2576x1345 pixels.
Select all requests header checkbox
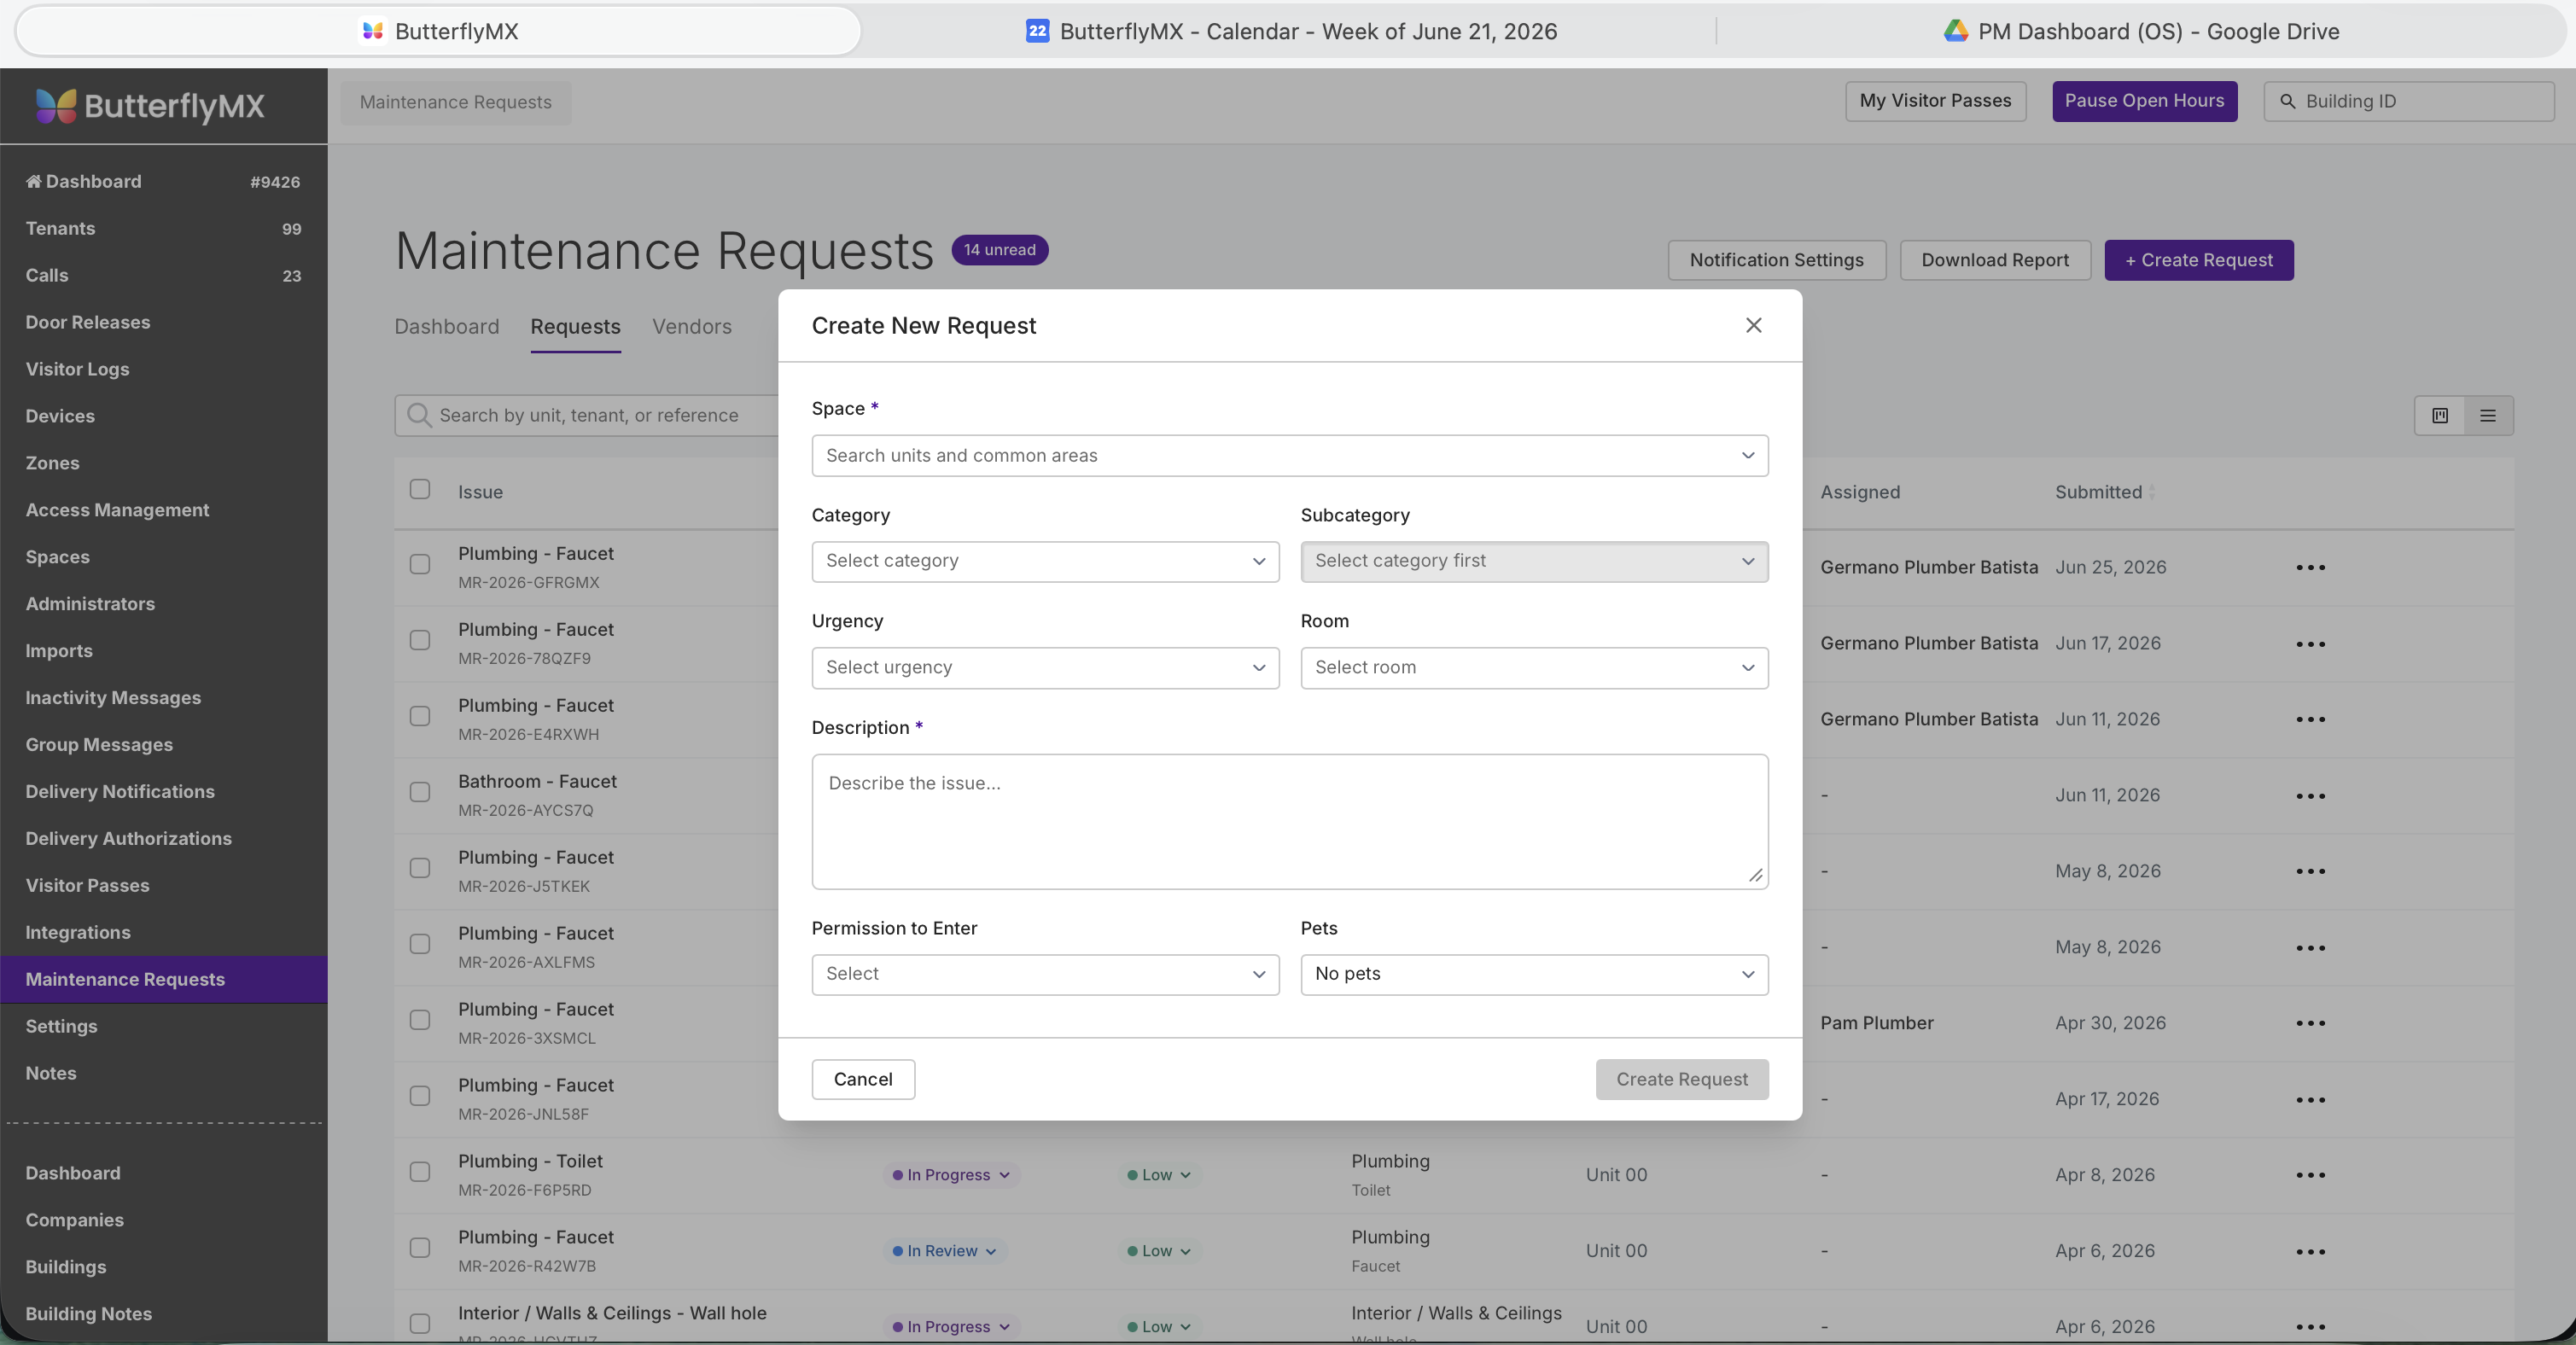click(420, 489)
